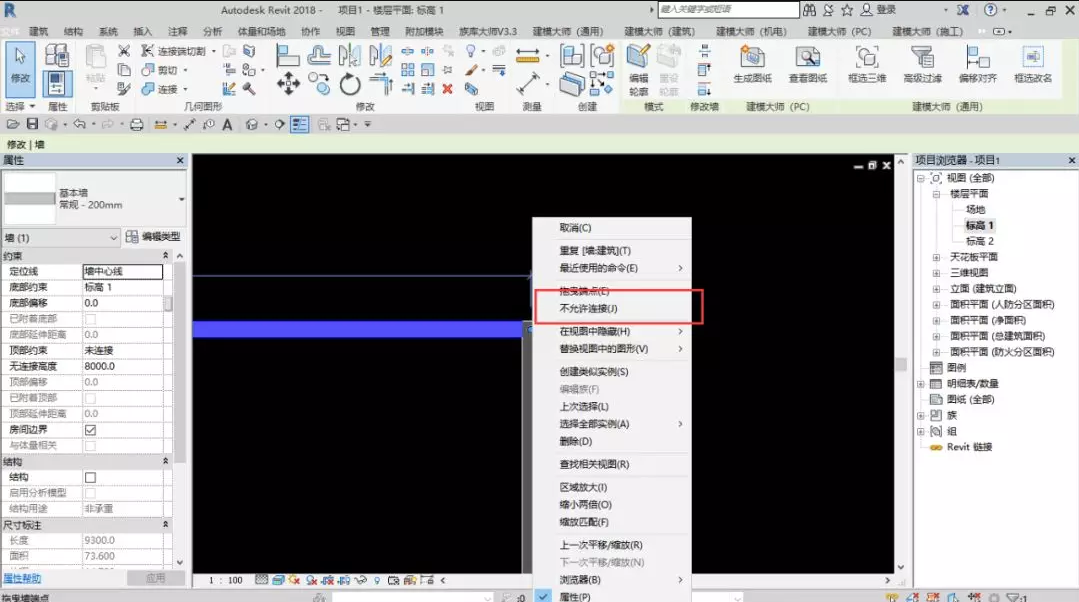
Task: Click the 高级过滤 filter icon
Action: (922, 65)
